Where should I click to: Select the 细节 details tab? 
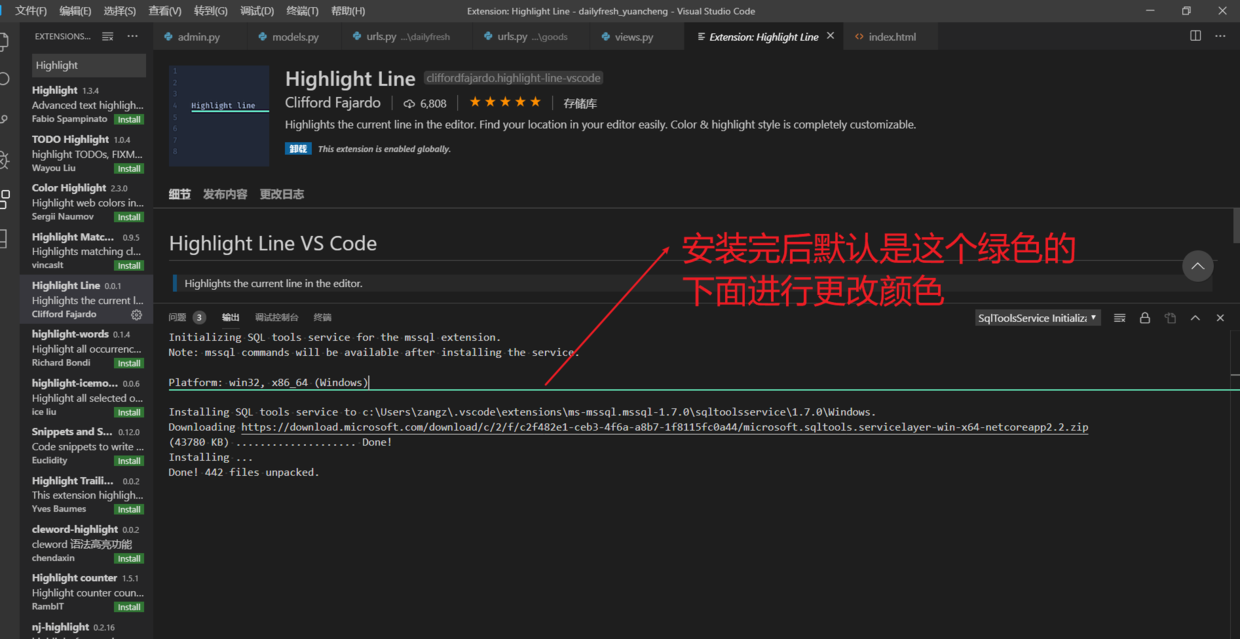180,194
